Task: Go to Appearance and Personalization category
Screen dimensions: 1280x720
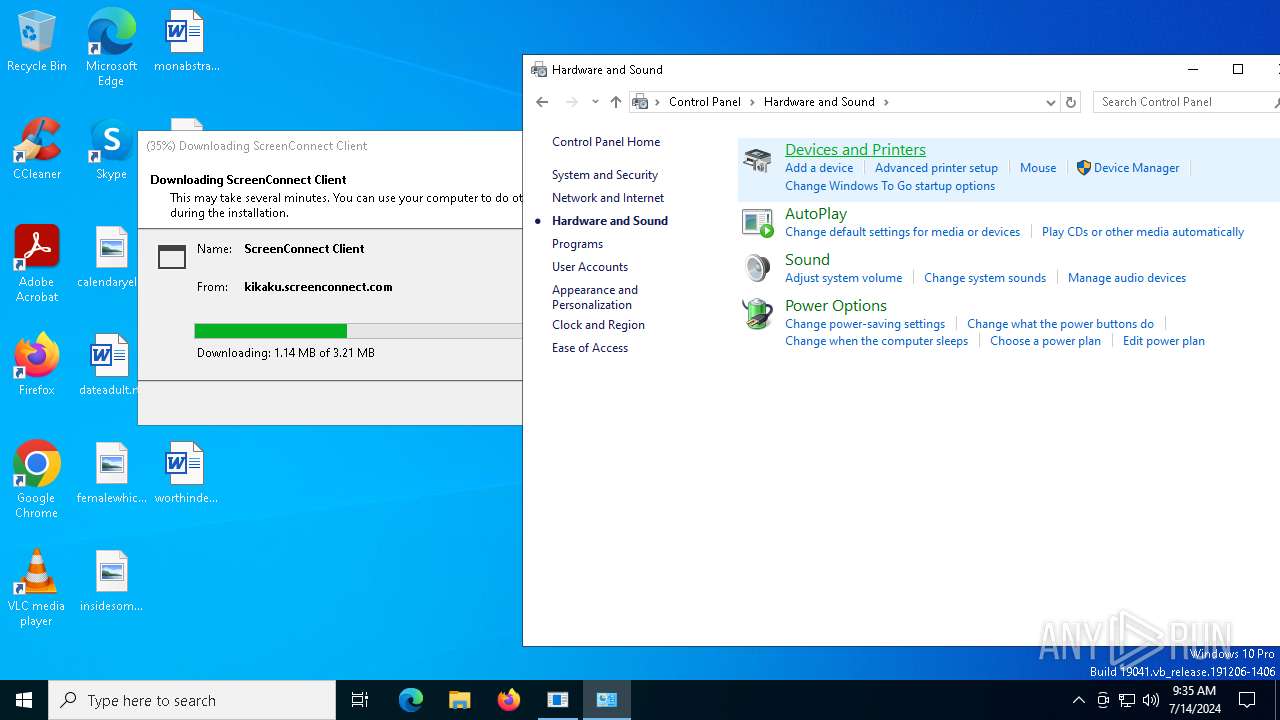Action: click(x=595, y=297)
